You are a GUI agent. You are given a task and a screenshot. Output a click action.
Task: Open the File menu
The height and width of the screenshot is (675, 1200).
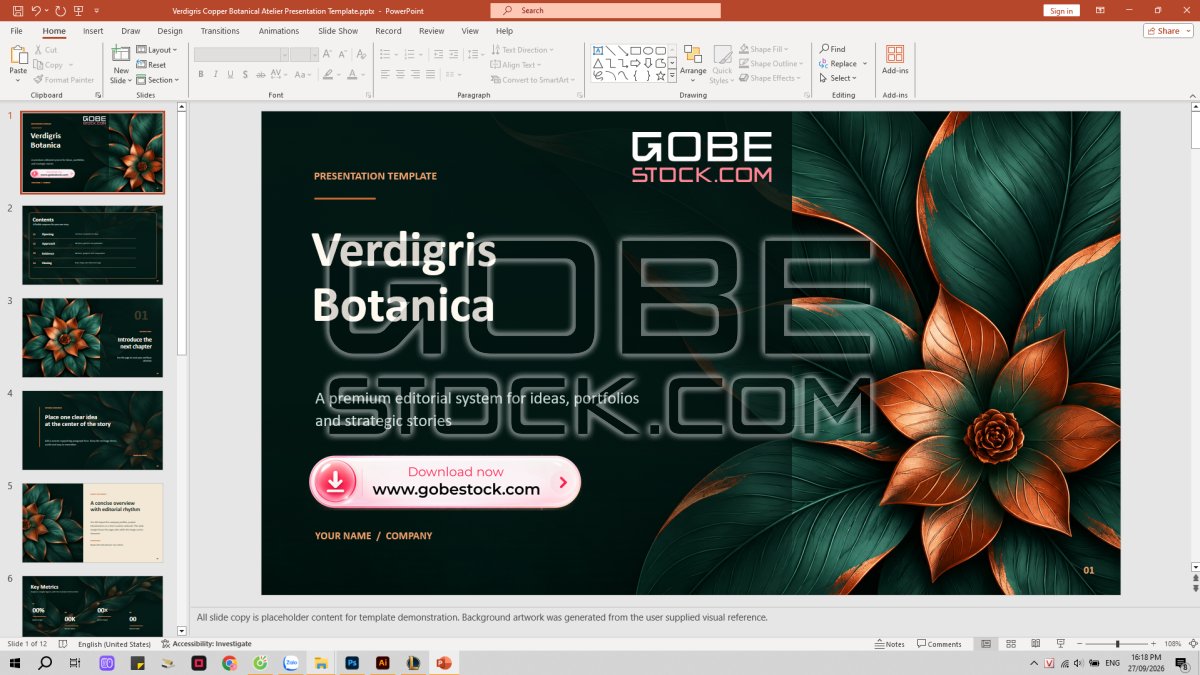point(17,31)
